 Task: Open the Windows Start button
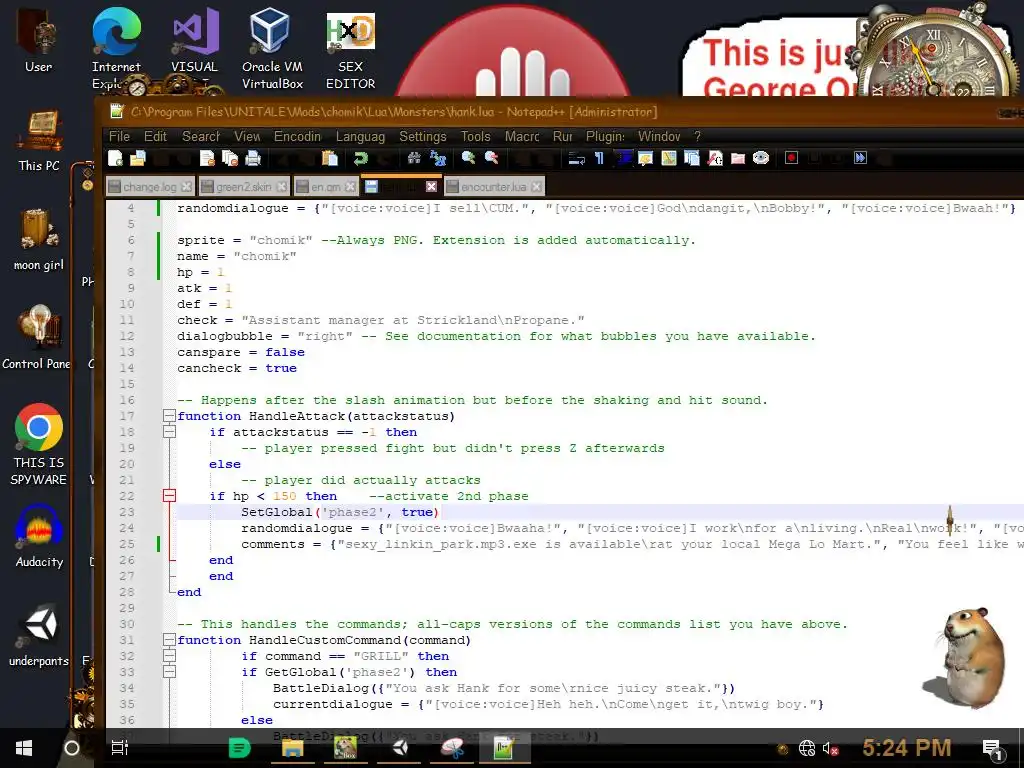click(x=24, y=748)
